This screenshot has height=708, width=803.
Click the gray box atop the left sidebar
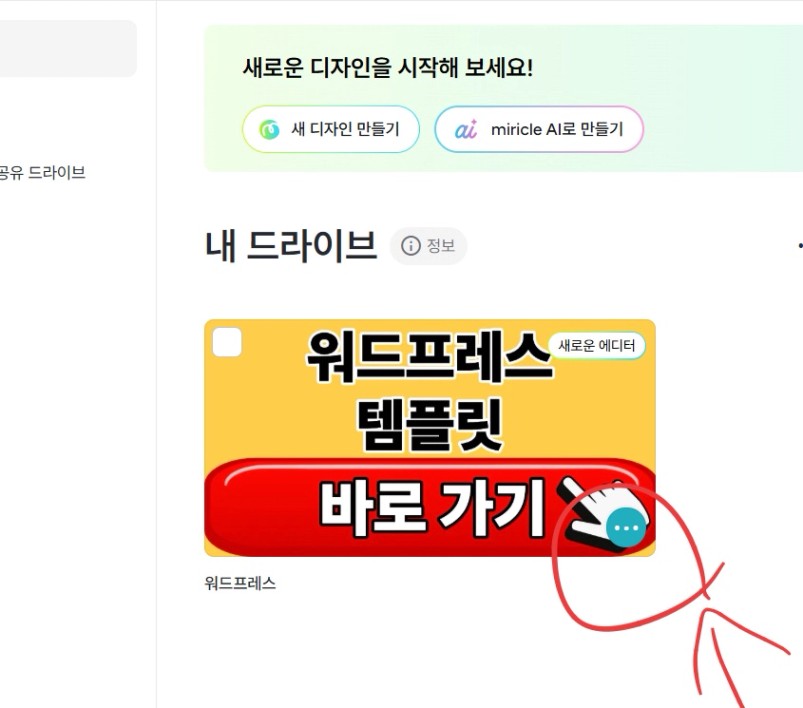click(x=68, y=49)
